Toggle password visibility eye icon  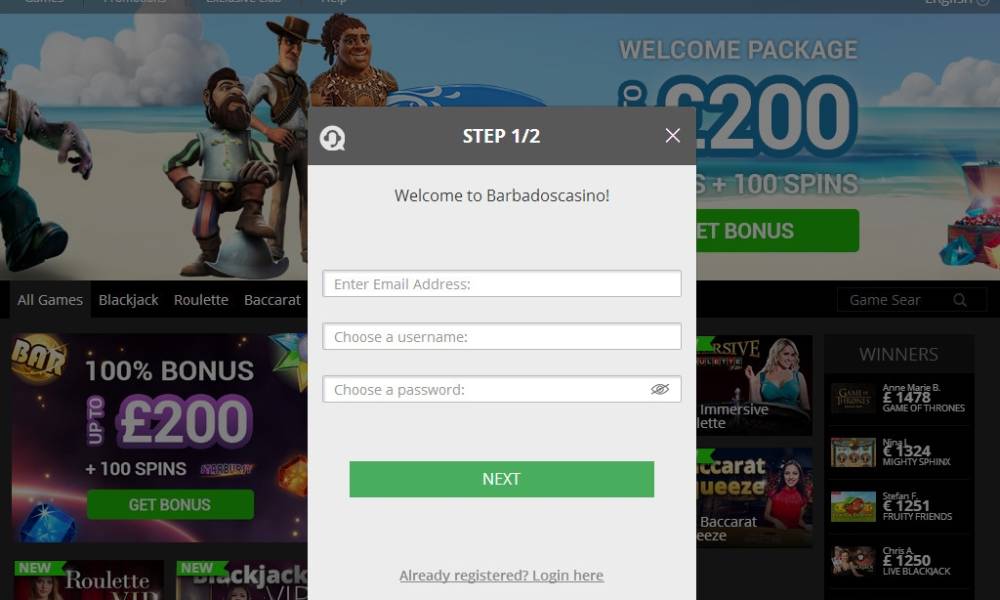pyautogui.click(x=659, y=389)
